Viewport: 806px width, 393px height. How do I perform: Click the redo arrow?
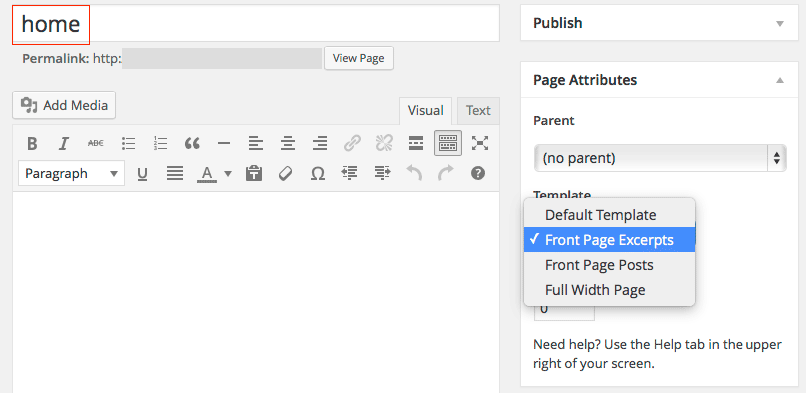[446, 174]
